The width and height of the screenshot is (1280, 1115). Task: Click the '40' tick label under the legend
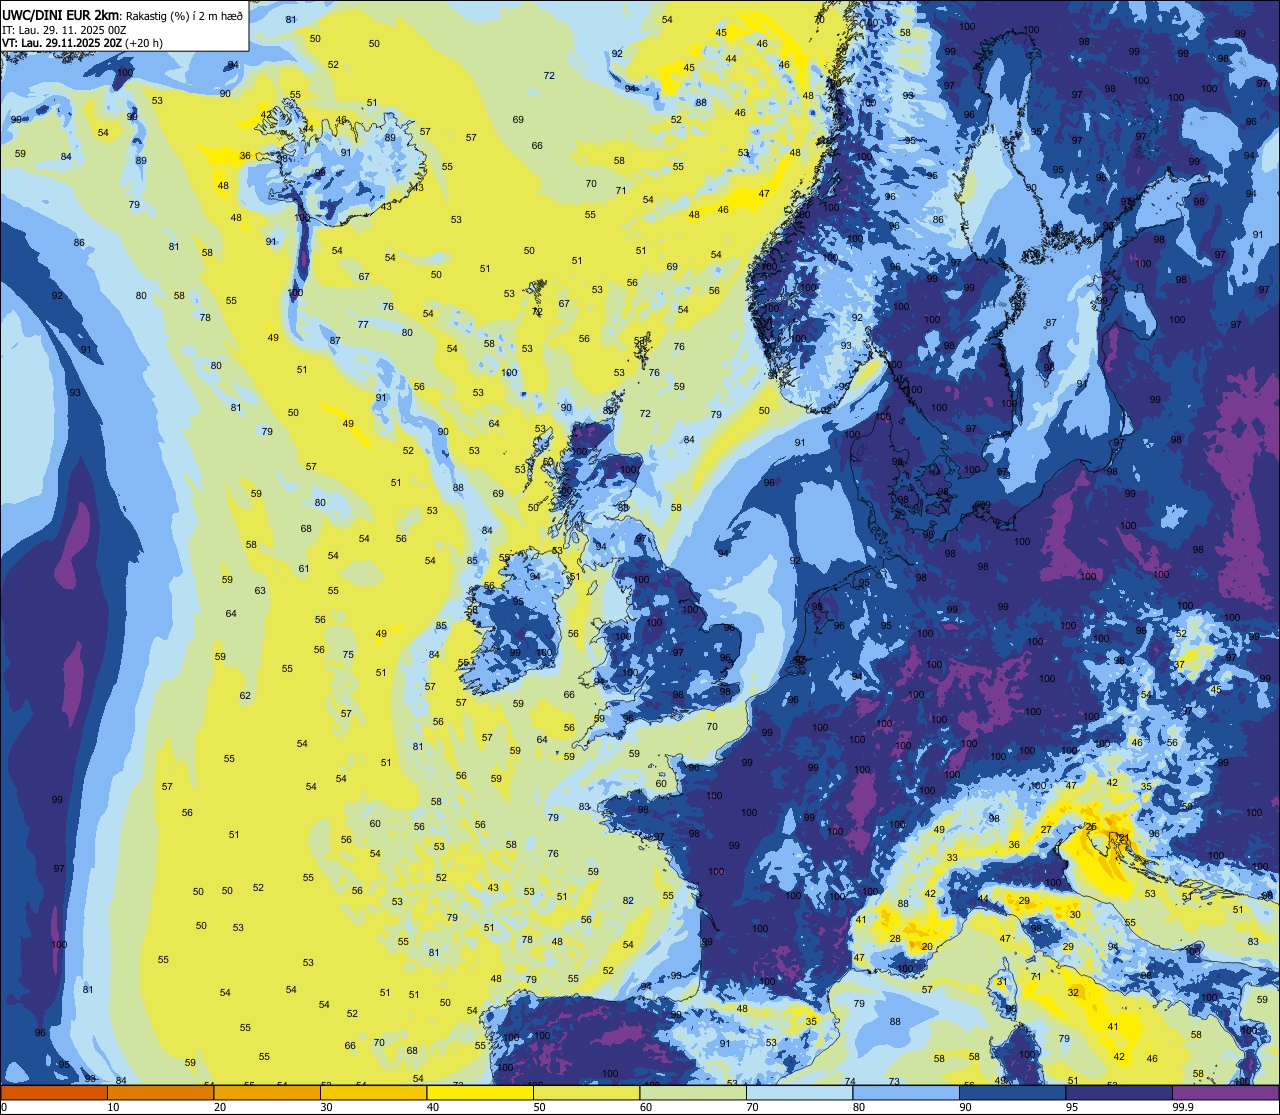(433, 1107)
